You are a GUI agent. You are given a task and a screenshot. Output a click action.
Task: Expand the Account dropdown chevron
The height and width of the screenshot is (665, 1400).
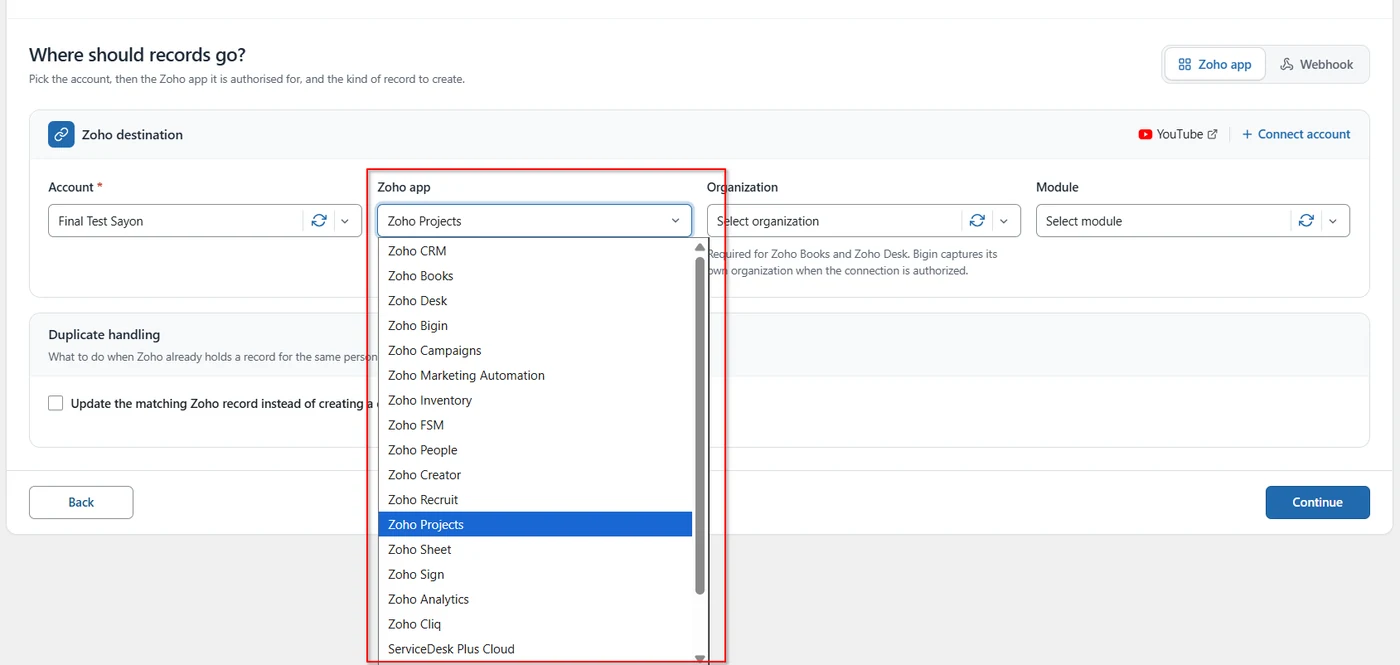point(346,221)
